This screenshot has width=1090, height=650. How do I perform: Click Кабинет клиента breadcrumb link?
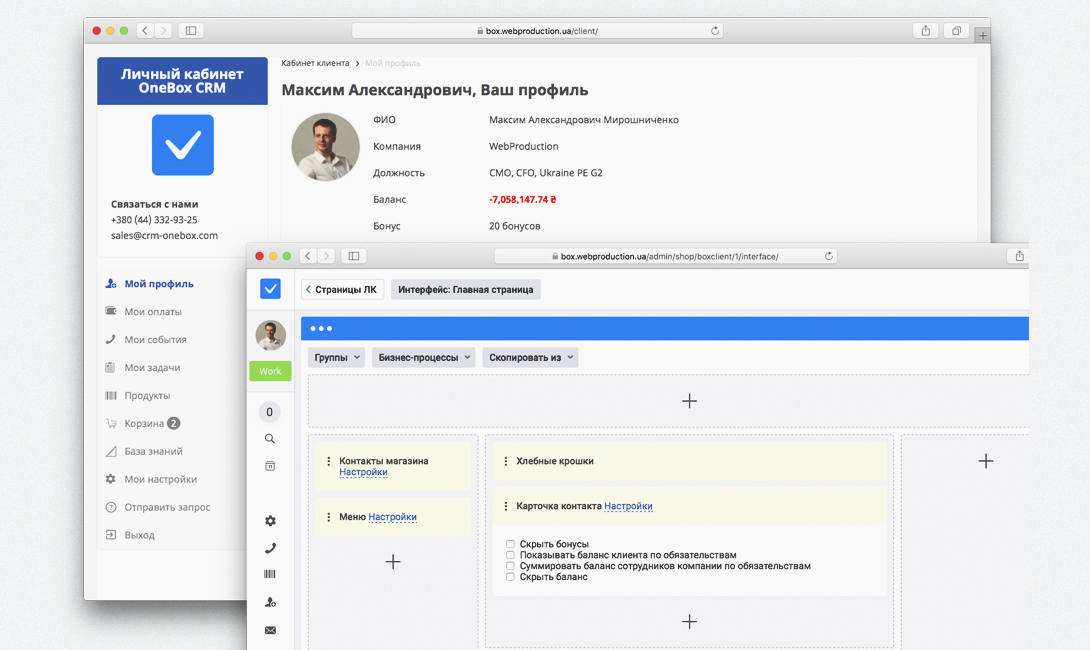pos(315,63)
